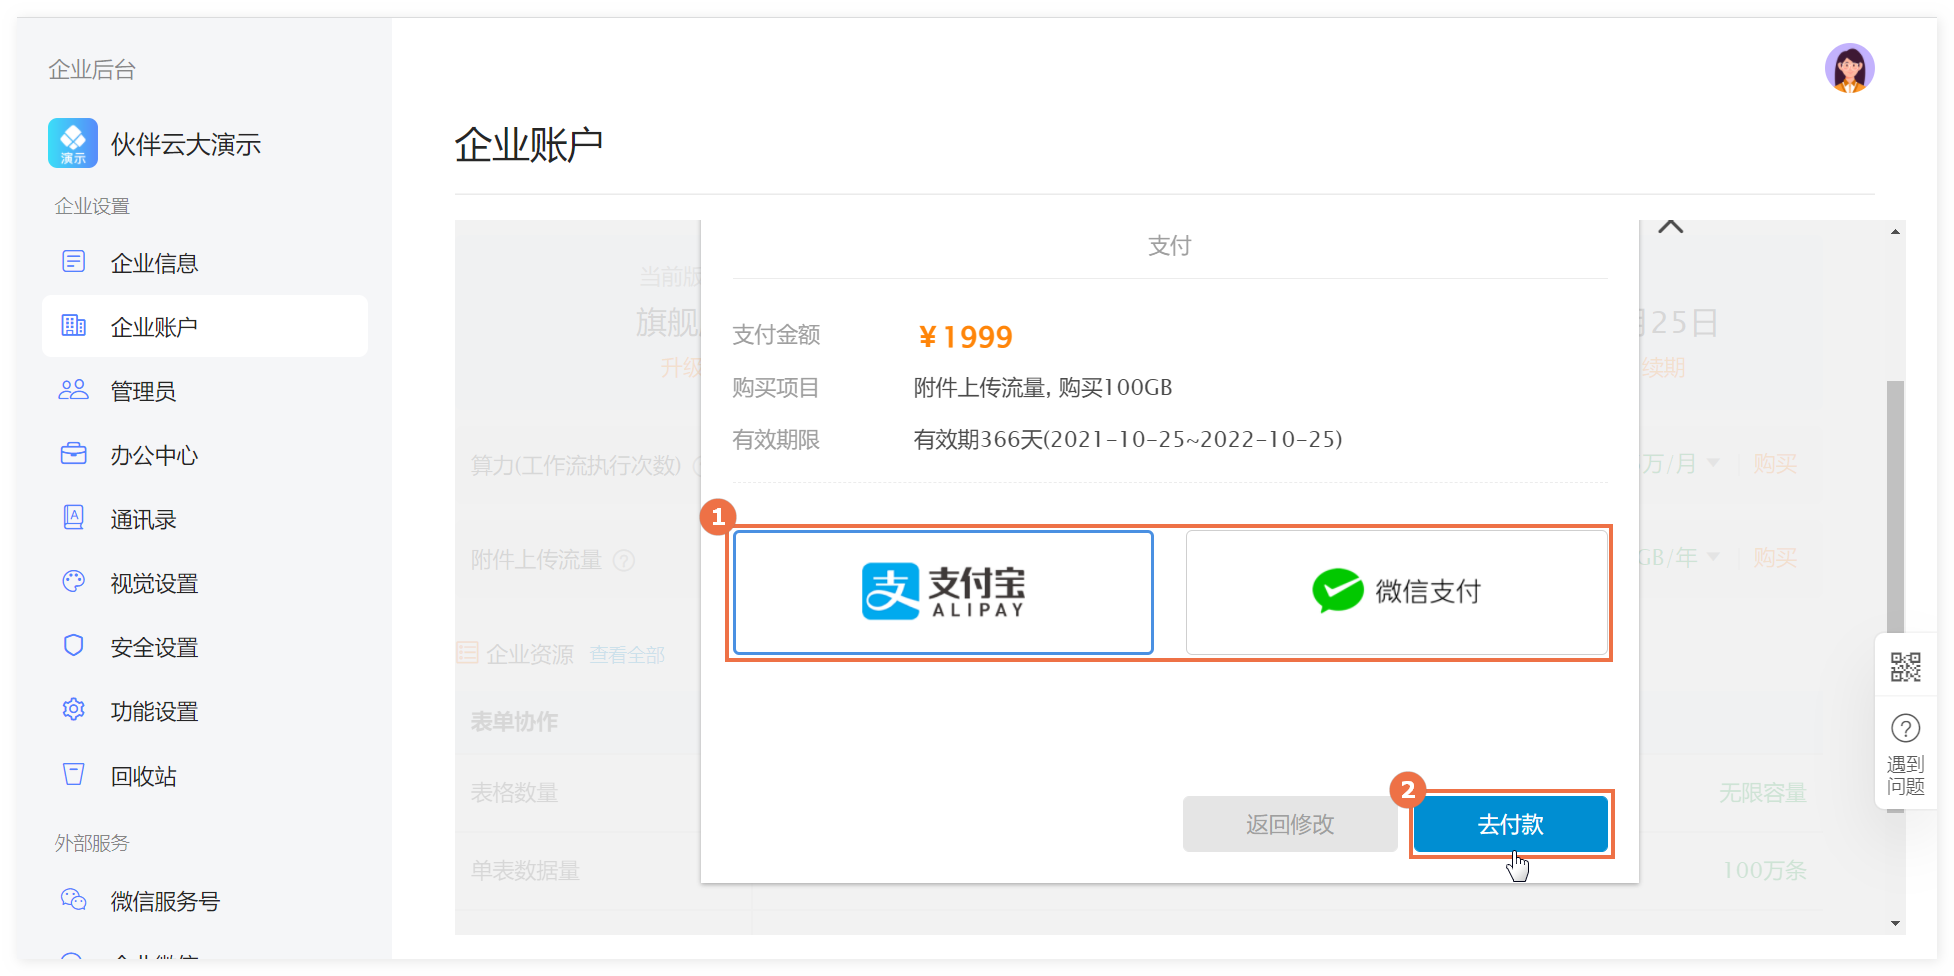Click the 视觉设置 palette icon
This screenshot has width=1954, height=976.
pyautogui.click(x=74, y=582)
